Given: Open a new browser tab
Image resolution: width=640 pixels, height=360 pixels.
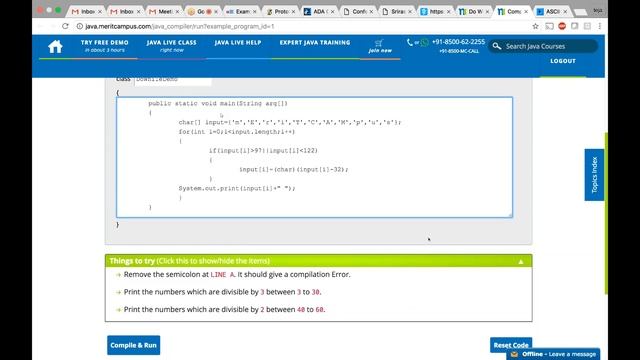Looking at the screenshot, I should pos(580,12).
